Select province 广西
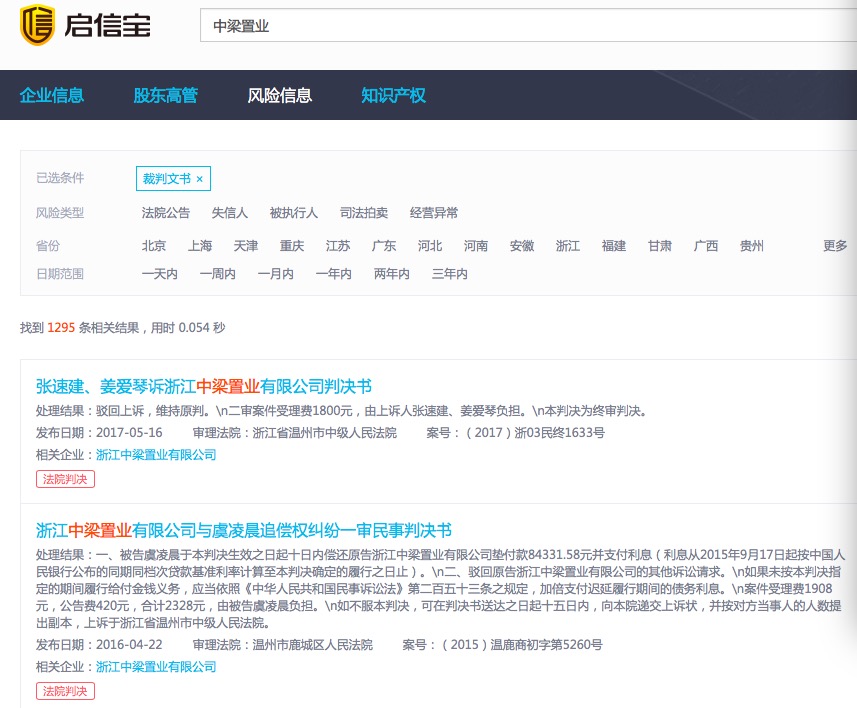 [x=706, y=245]
